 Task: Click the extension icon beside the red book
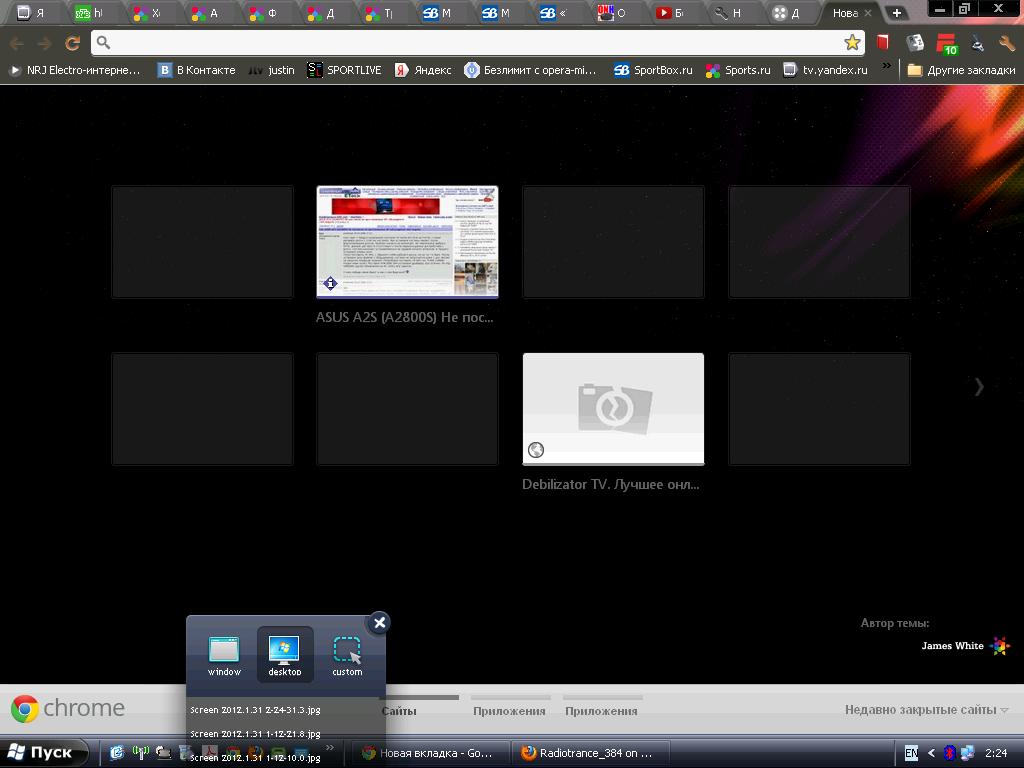point(916,43)
